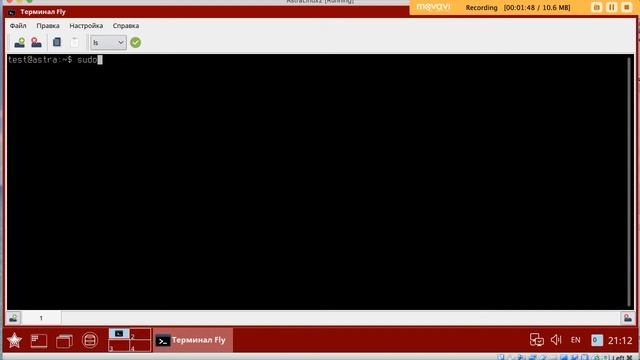The height and width of the screenshot is (360, 640).
Task: Open the Справка menu
Action: tap(126, 26)
